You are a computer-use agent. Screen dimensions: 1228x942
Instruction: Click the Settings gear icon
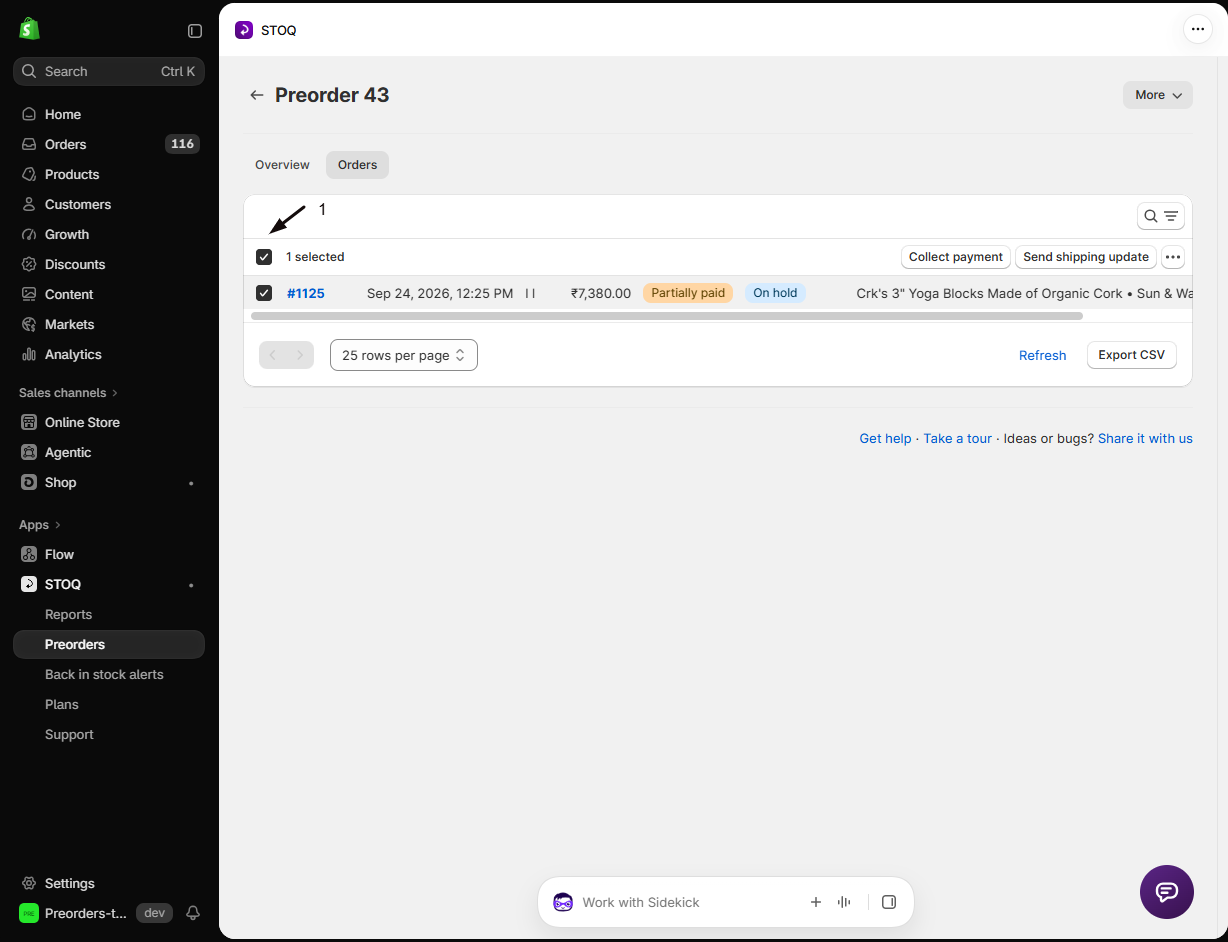pyautogui.click(x=29, y=883)
